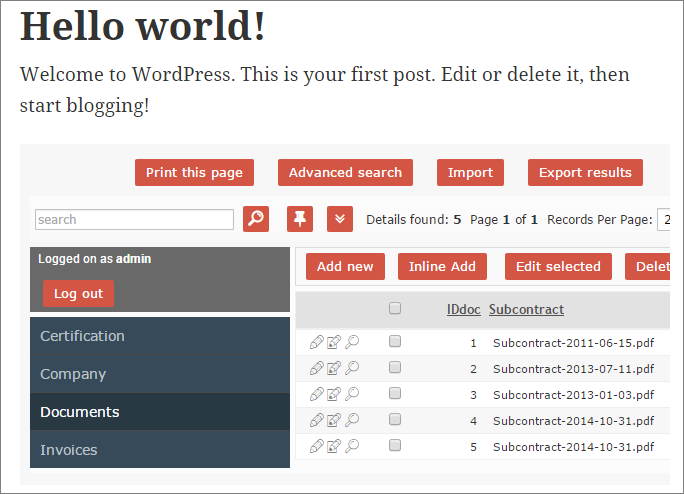Screen dimensions: 684x494
Task: Open Advanced search
Action: pyautogui.click(x=345, y=172)
